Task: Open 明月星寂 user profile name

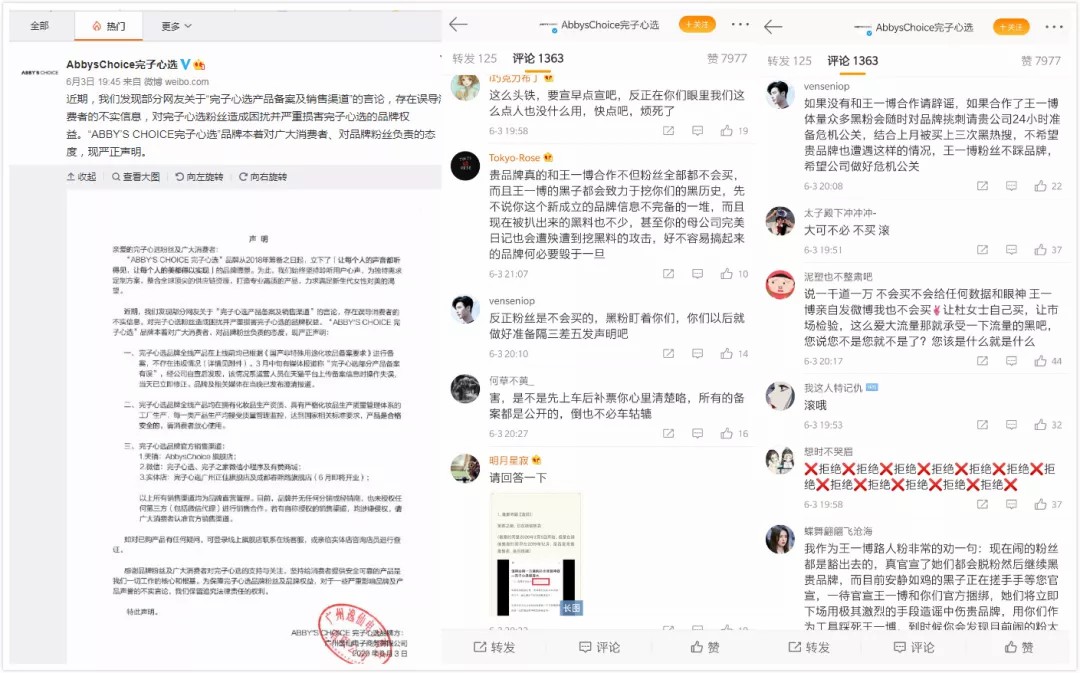Action: tap(508, 460)
